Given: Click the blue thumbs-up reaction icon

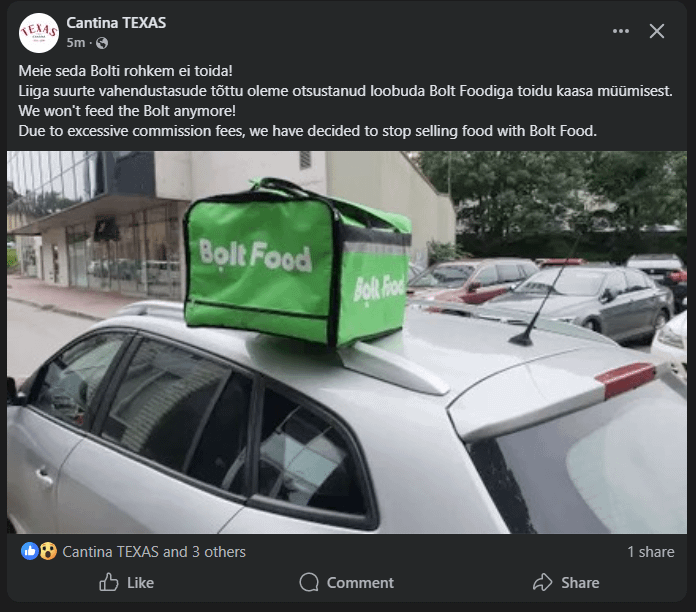Looking at the screenshot, I should [30, 551].
